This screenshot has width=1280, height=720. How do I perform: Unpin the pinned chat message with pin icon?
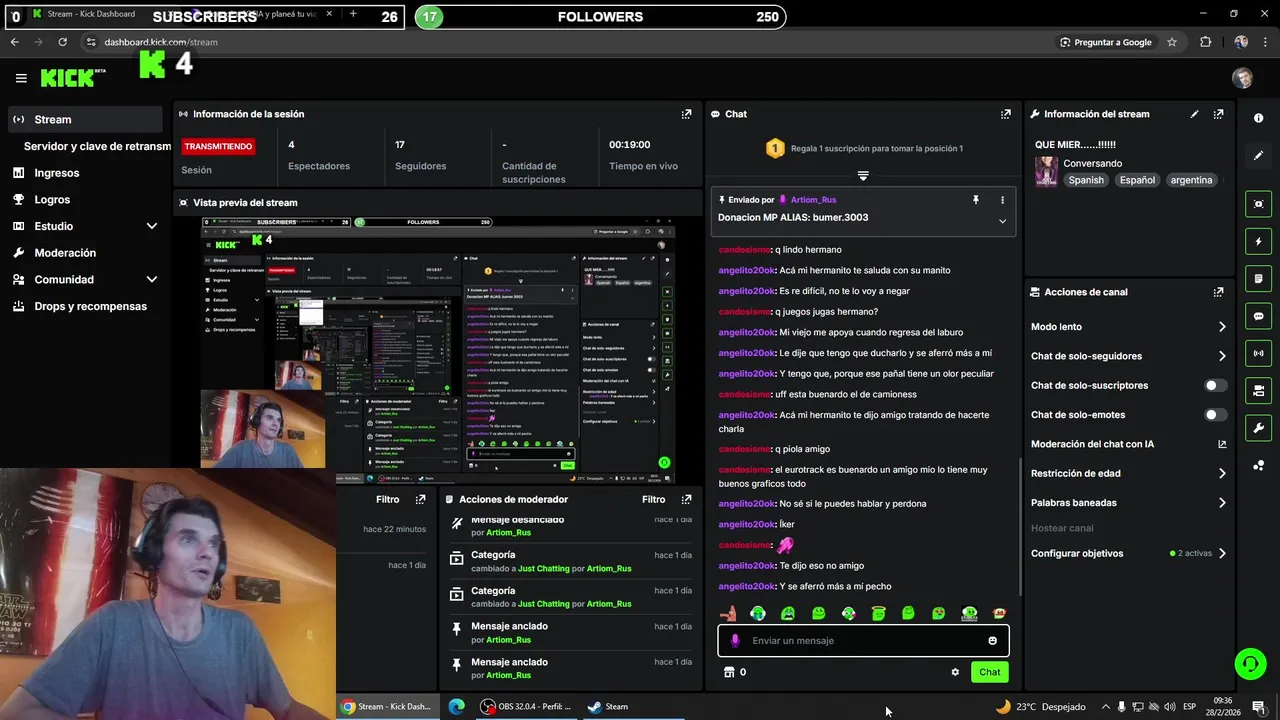976,200
